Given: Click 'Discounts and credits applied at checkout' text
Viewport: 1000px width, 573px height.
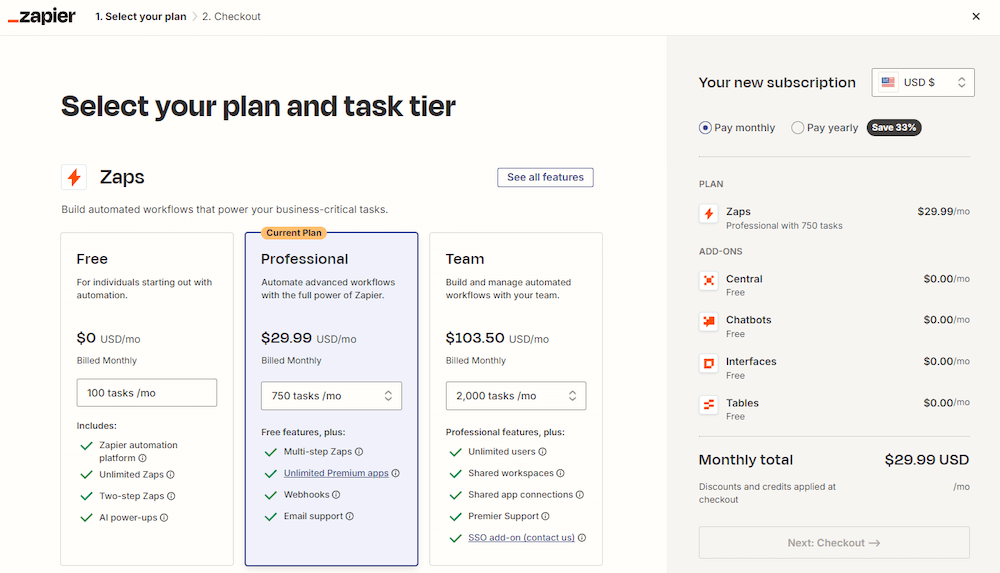Looking at the screenshot, I should pyautogui.click(x=767, y=493).
